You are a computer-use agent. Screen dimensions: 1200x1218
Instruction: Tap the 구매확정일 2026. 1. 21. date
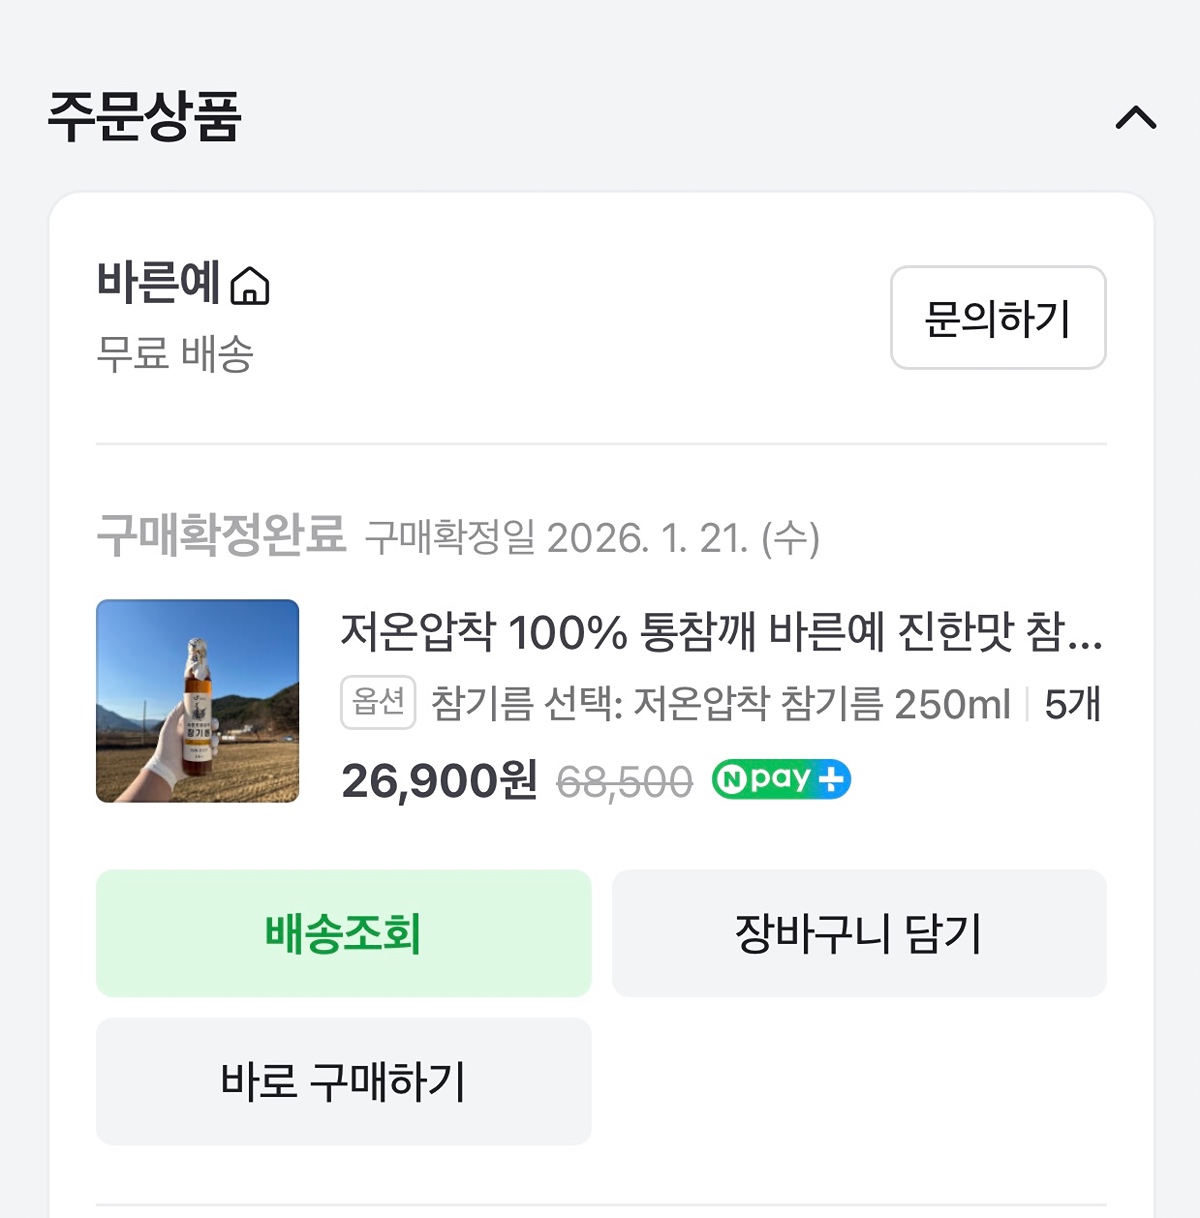[592, 538]
